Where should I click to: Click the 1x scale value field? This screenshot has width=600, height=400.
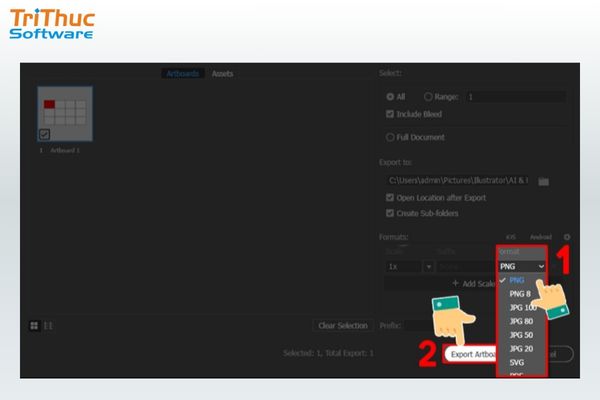[x=404, y=267]
